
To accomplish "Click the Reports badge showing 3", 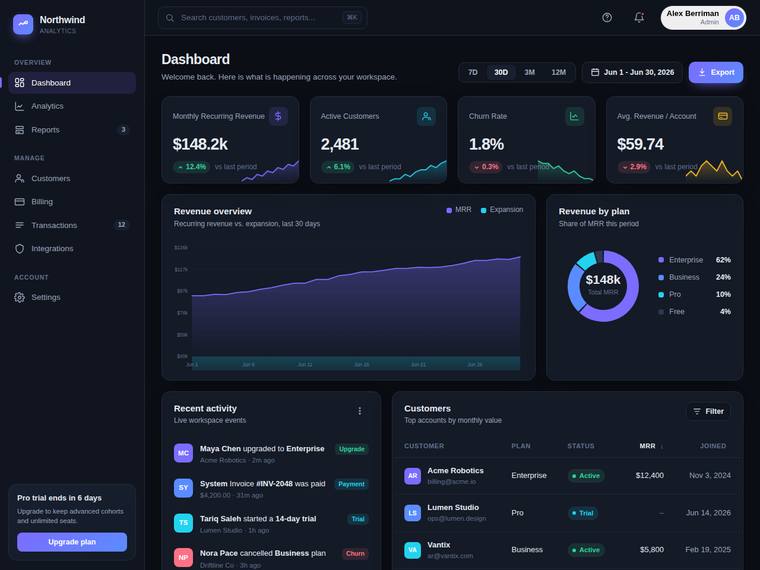I will 123,129.
